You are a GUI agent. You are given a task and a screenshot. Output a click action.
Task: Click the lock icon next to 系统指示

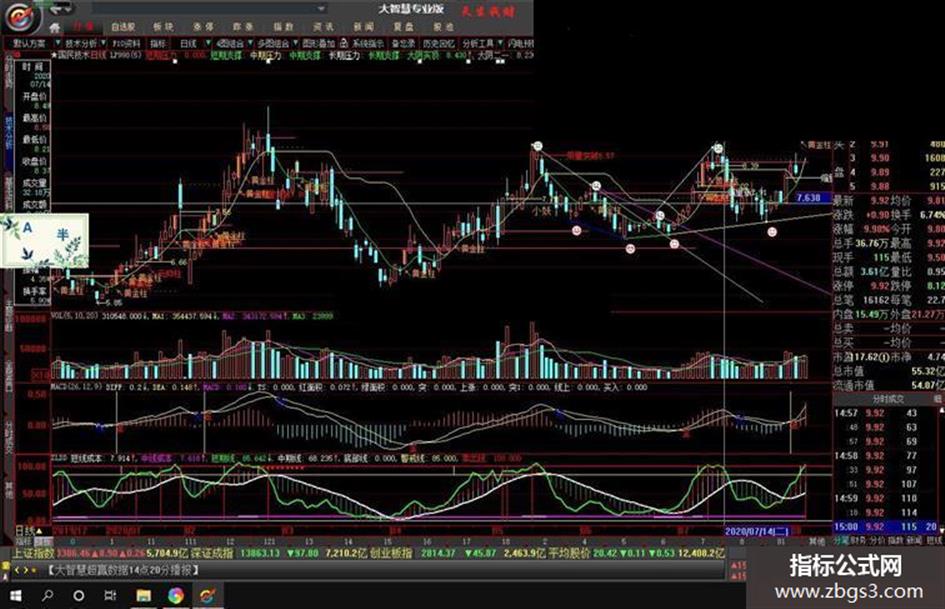[344, 43]
